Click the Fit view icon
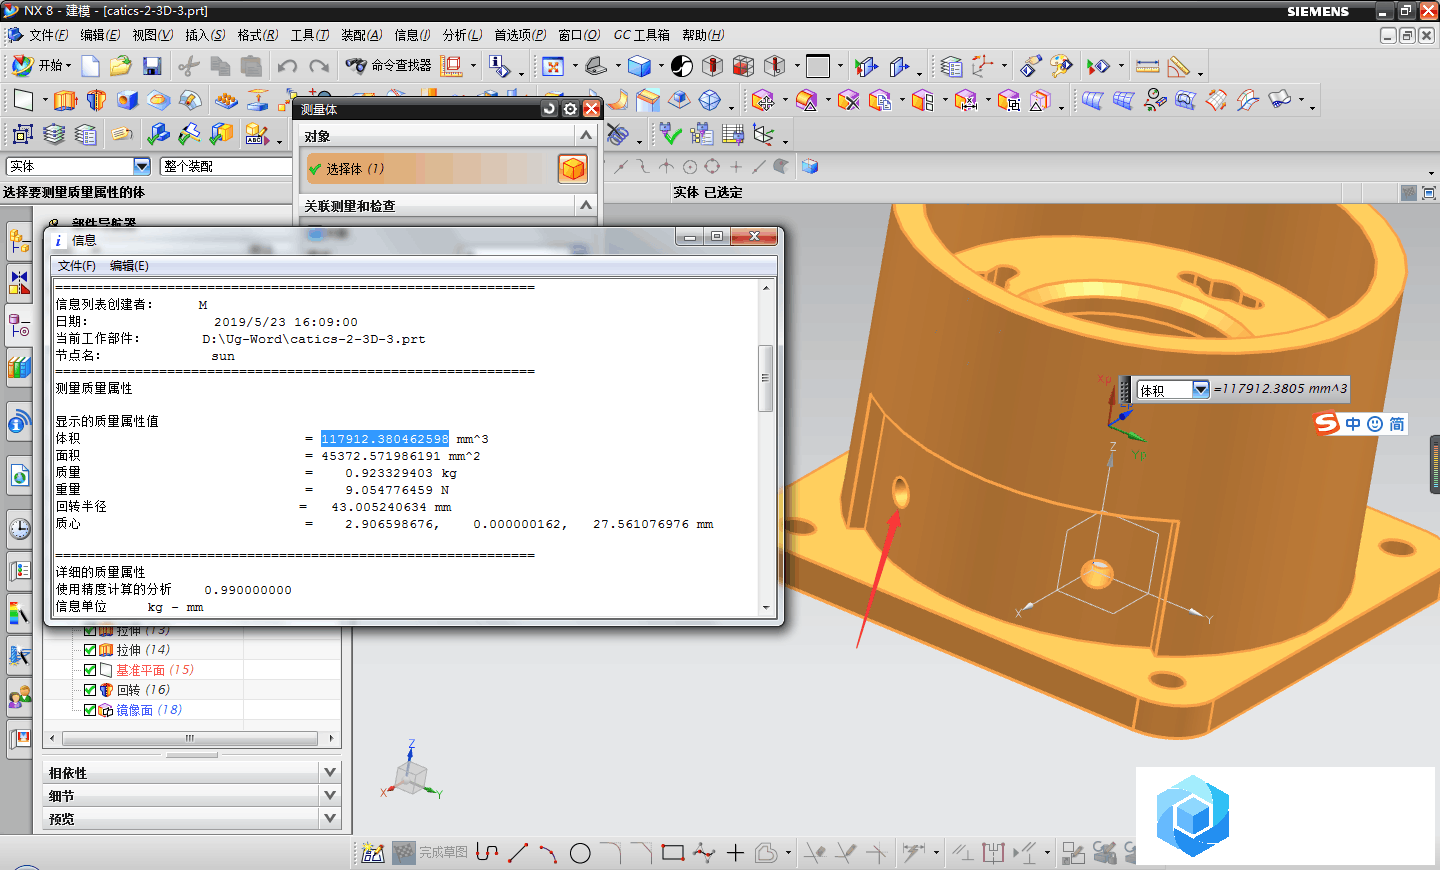Image resolution: width=1440 pixels, height=870 pixels. point(553,66)
